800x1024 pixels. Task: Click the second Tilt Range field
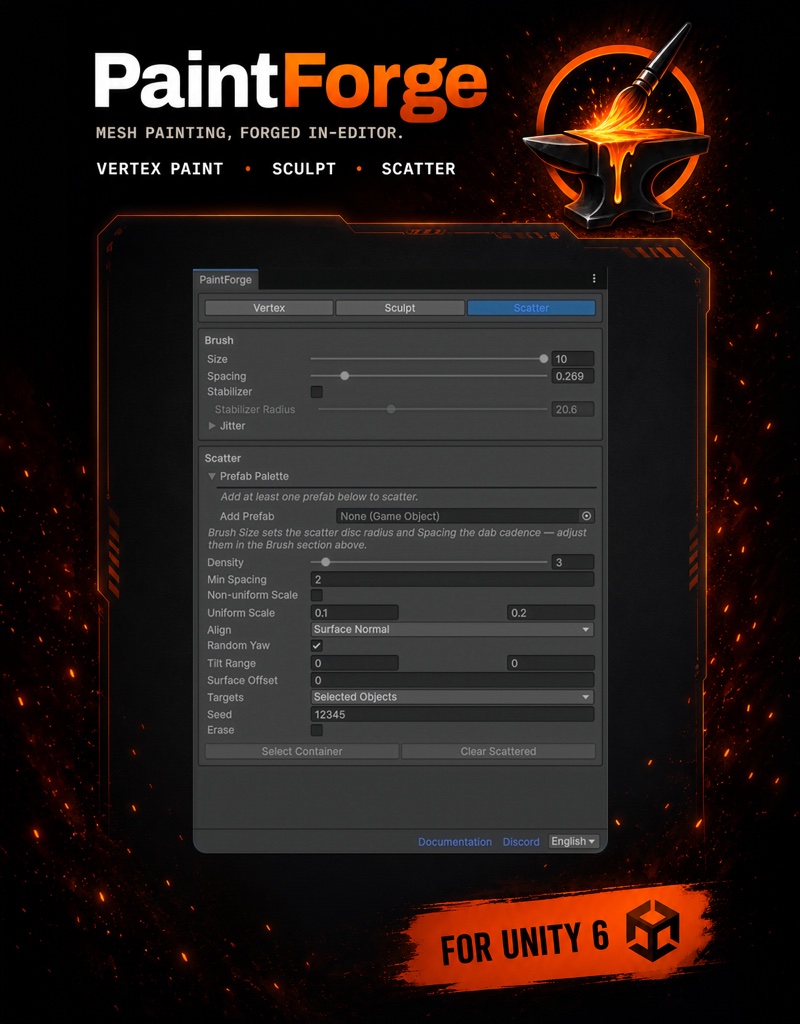(x=551, y=663)
